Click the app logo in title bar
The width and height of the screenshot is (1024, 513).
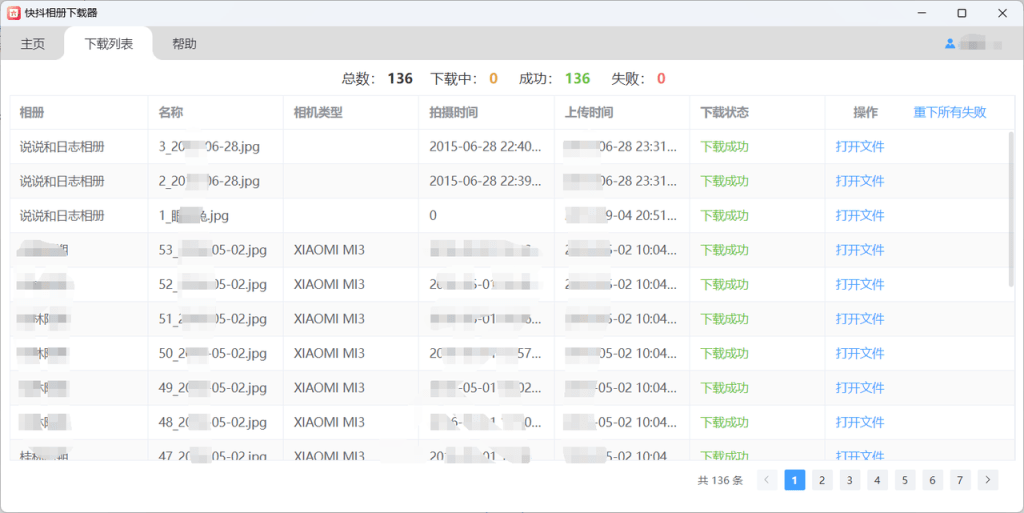[13, 13]
